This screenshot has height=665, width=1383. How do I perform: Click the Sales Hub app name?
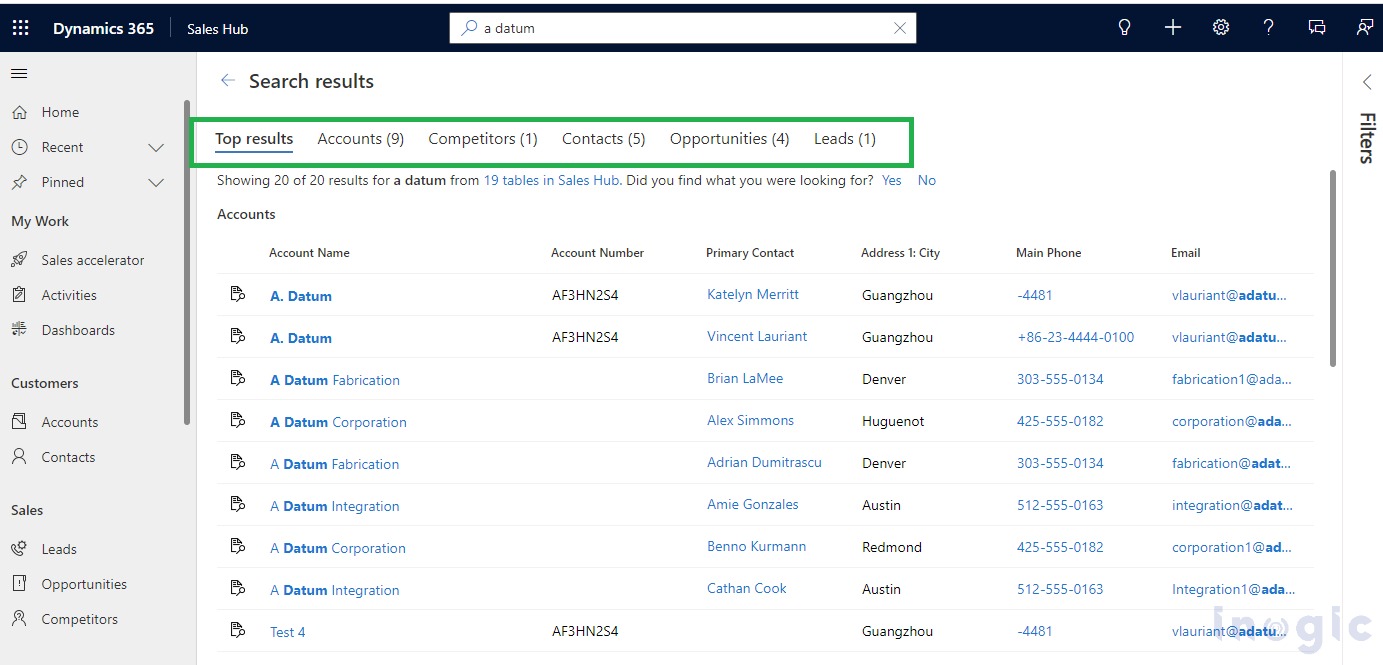tap(217, 29)
